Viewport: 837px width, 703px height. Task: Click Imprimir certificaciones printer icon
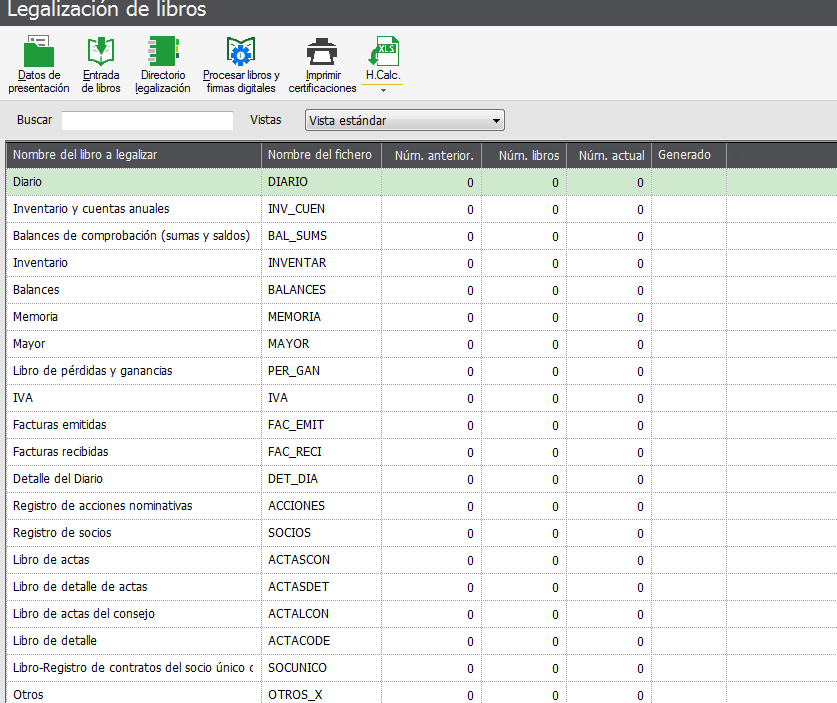(322, 51)
